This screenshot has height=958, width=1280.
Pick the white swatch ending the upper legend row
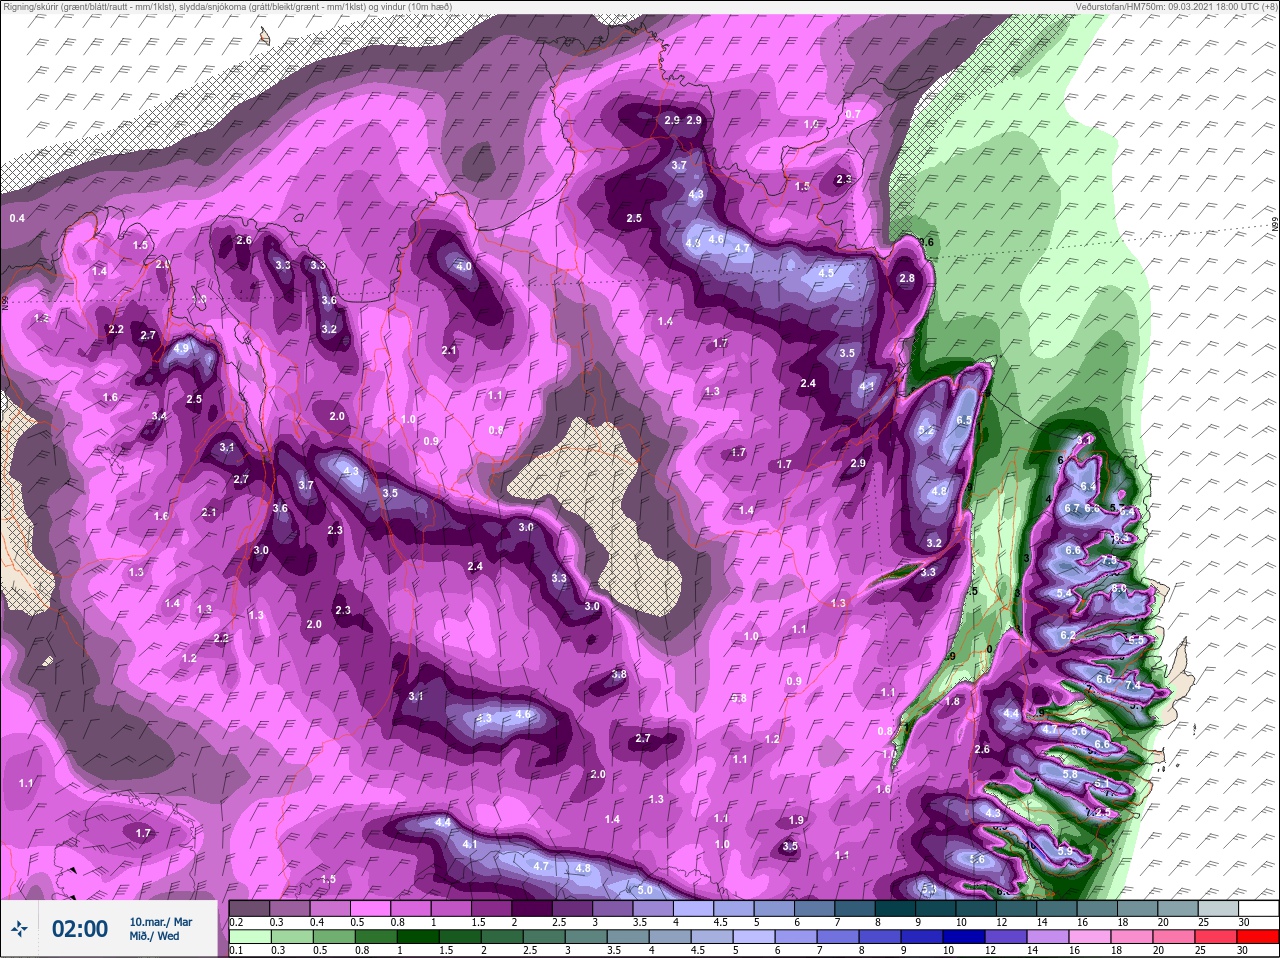(x=1258, y=908)
